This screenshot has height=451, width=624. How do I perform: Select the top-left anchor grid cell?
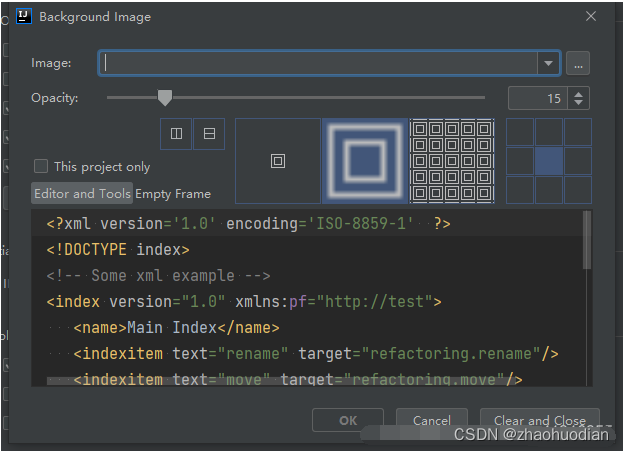[x=520, y=132]
